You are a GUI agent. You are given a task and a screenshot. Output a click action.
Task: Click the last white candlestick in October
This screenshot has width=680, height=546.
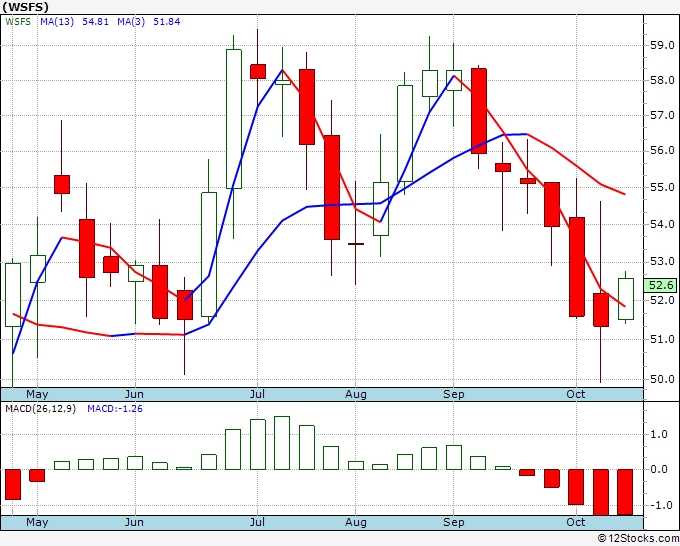626,299
